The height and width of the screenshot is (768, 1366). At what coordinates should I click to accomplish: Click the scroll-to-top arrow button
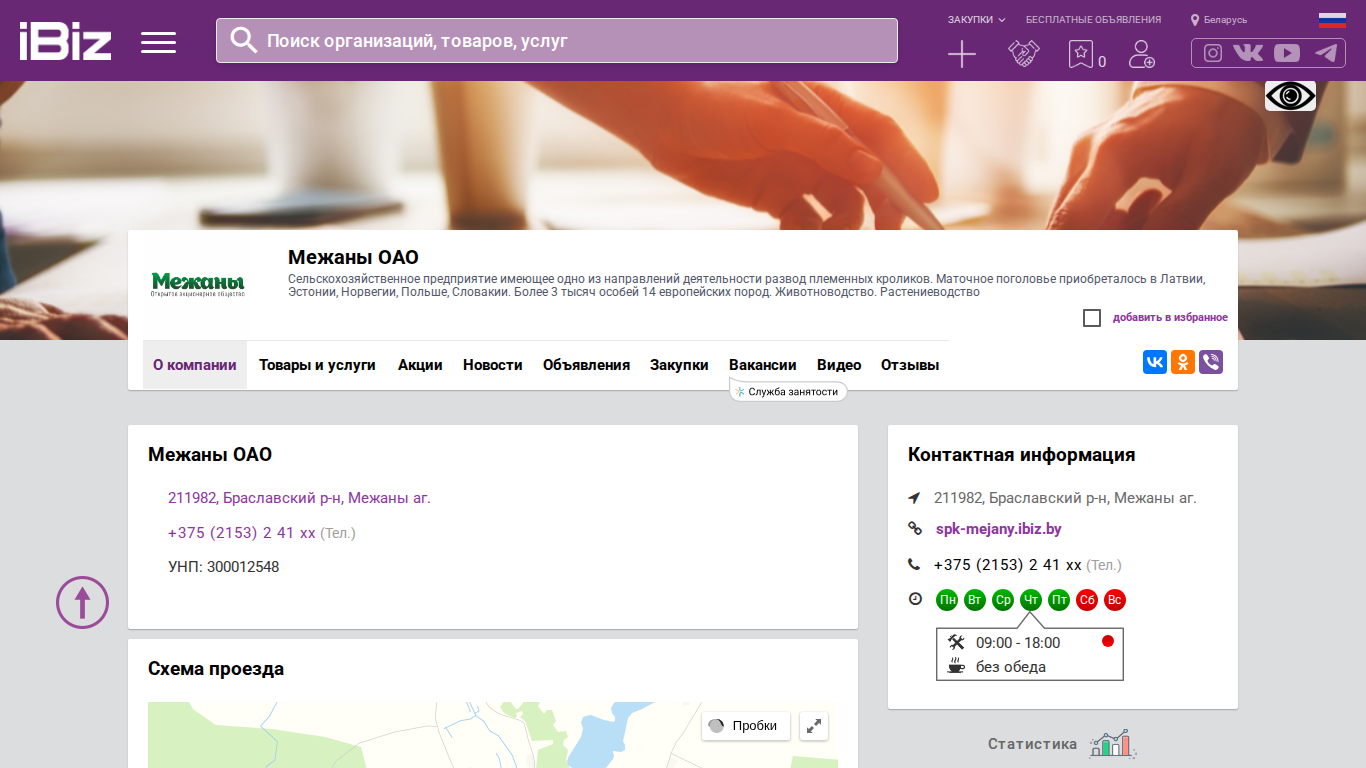tap(82, 602)
